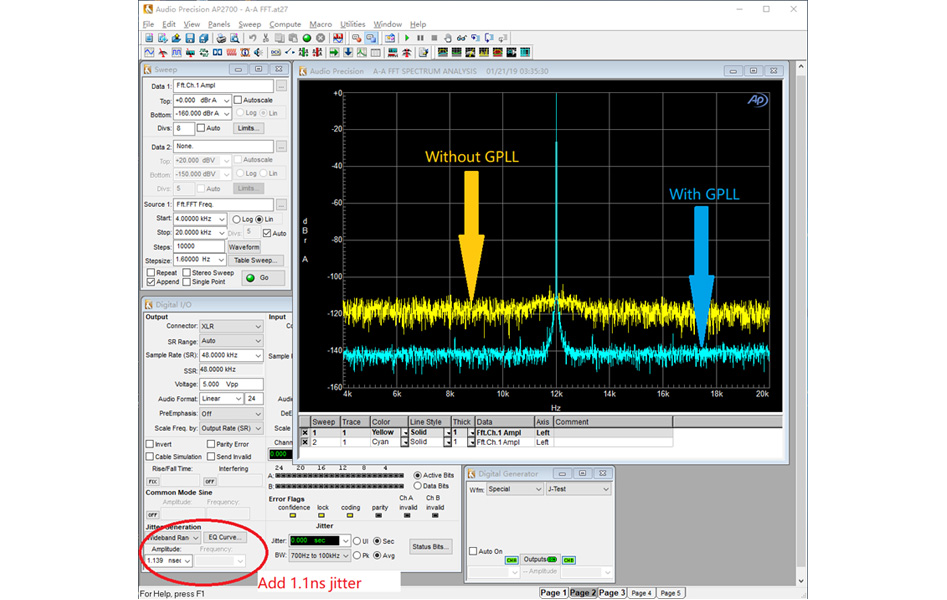Click the main window vertical scrollbar
The image size is (947, 600).
pyautogui.click(x=801, y=324)
